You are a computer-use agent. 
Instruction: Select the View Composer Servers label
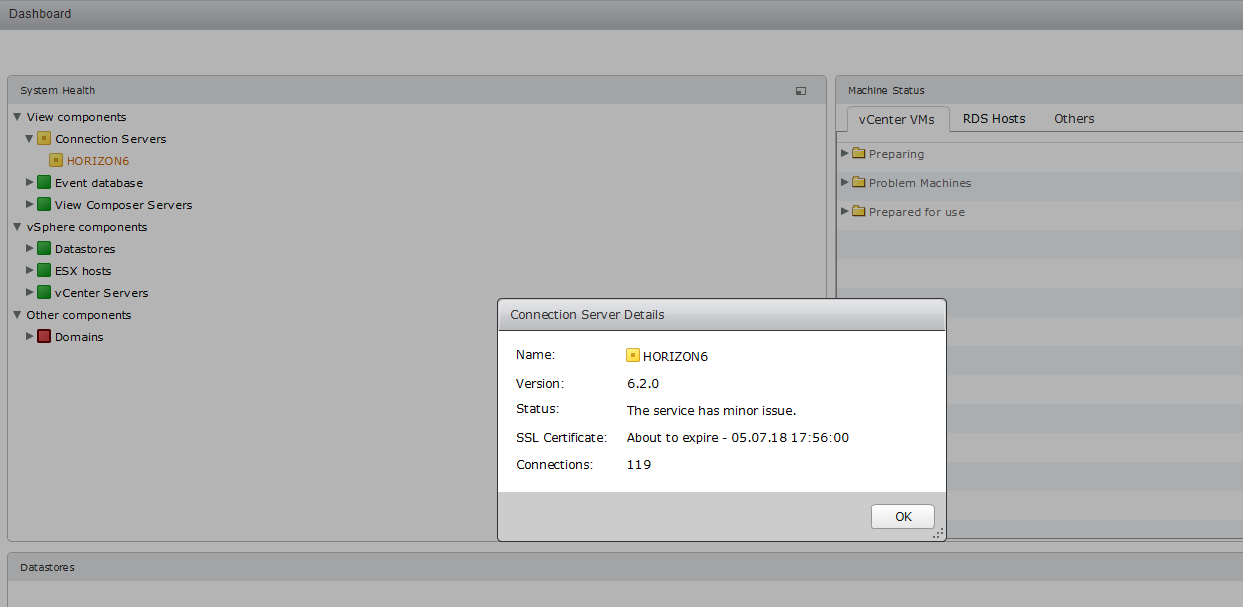(124, 205)
